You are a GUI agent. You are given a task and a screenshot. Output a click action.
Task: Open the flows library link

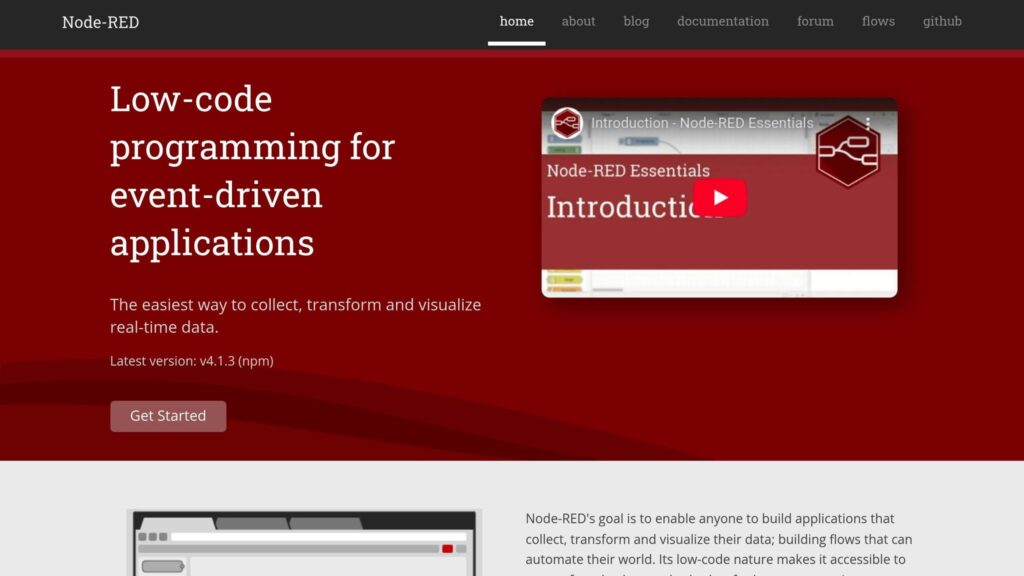(878, 22)
